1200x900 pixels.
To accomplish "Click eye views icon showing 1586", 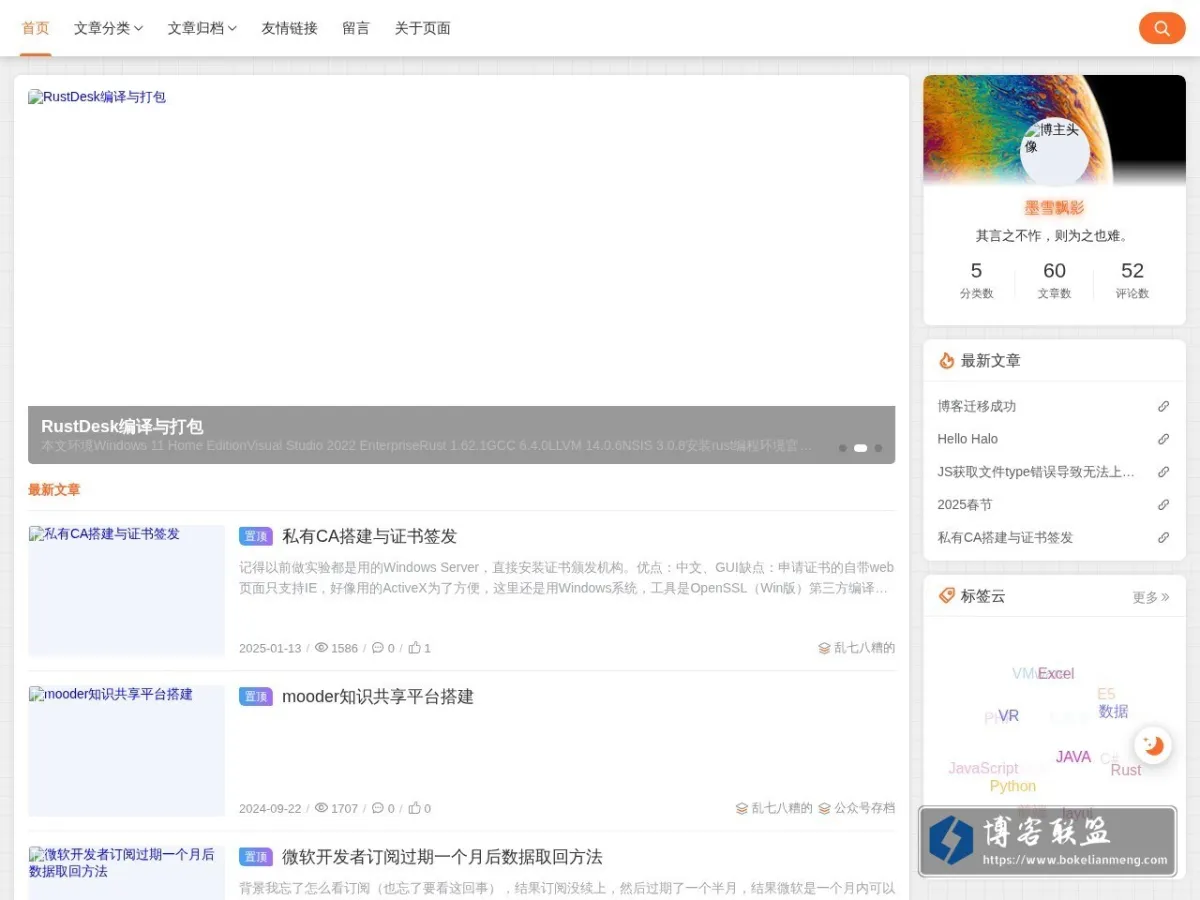I will [x=321, y=648].
